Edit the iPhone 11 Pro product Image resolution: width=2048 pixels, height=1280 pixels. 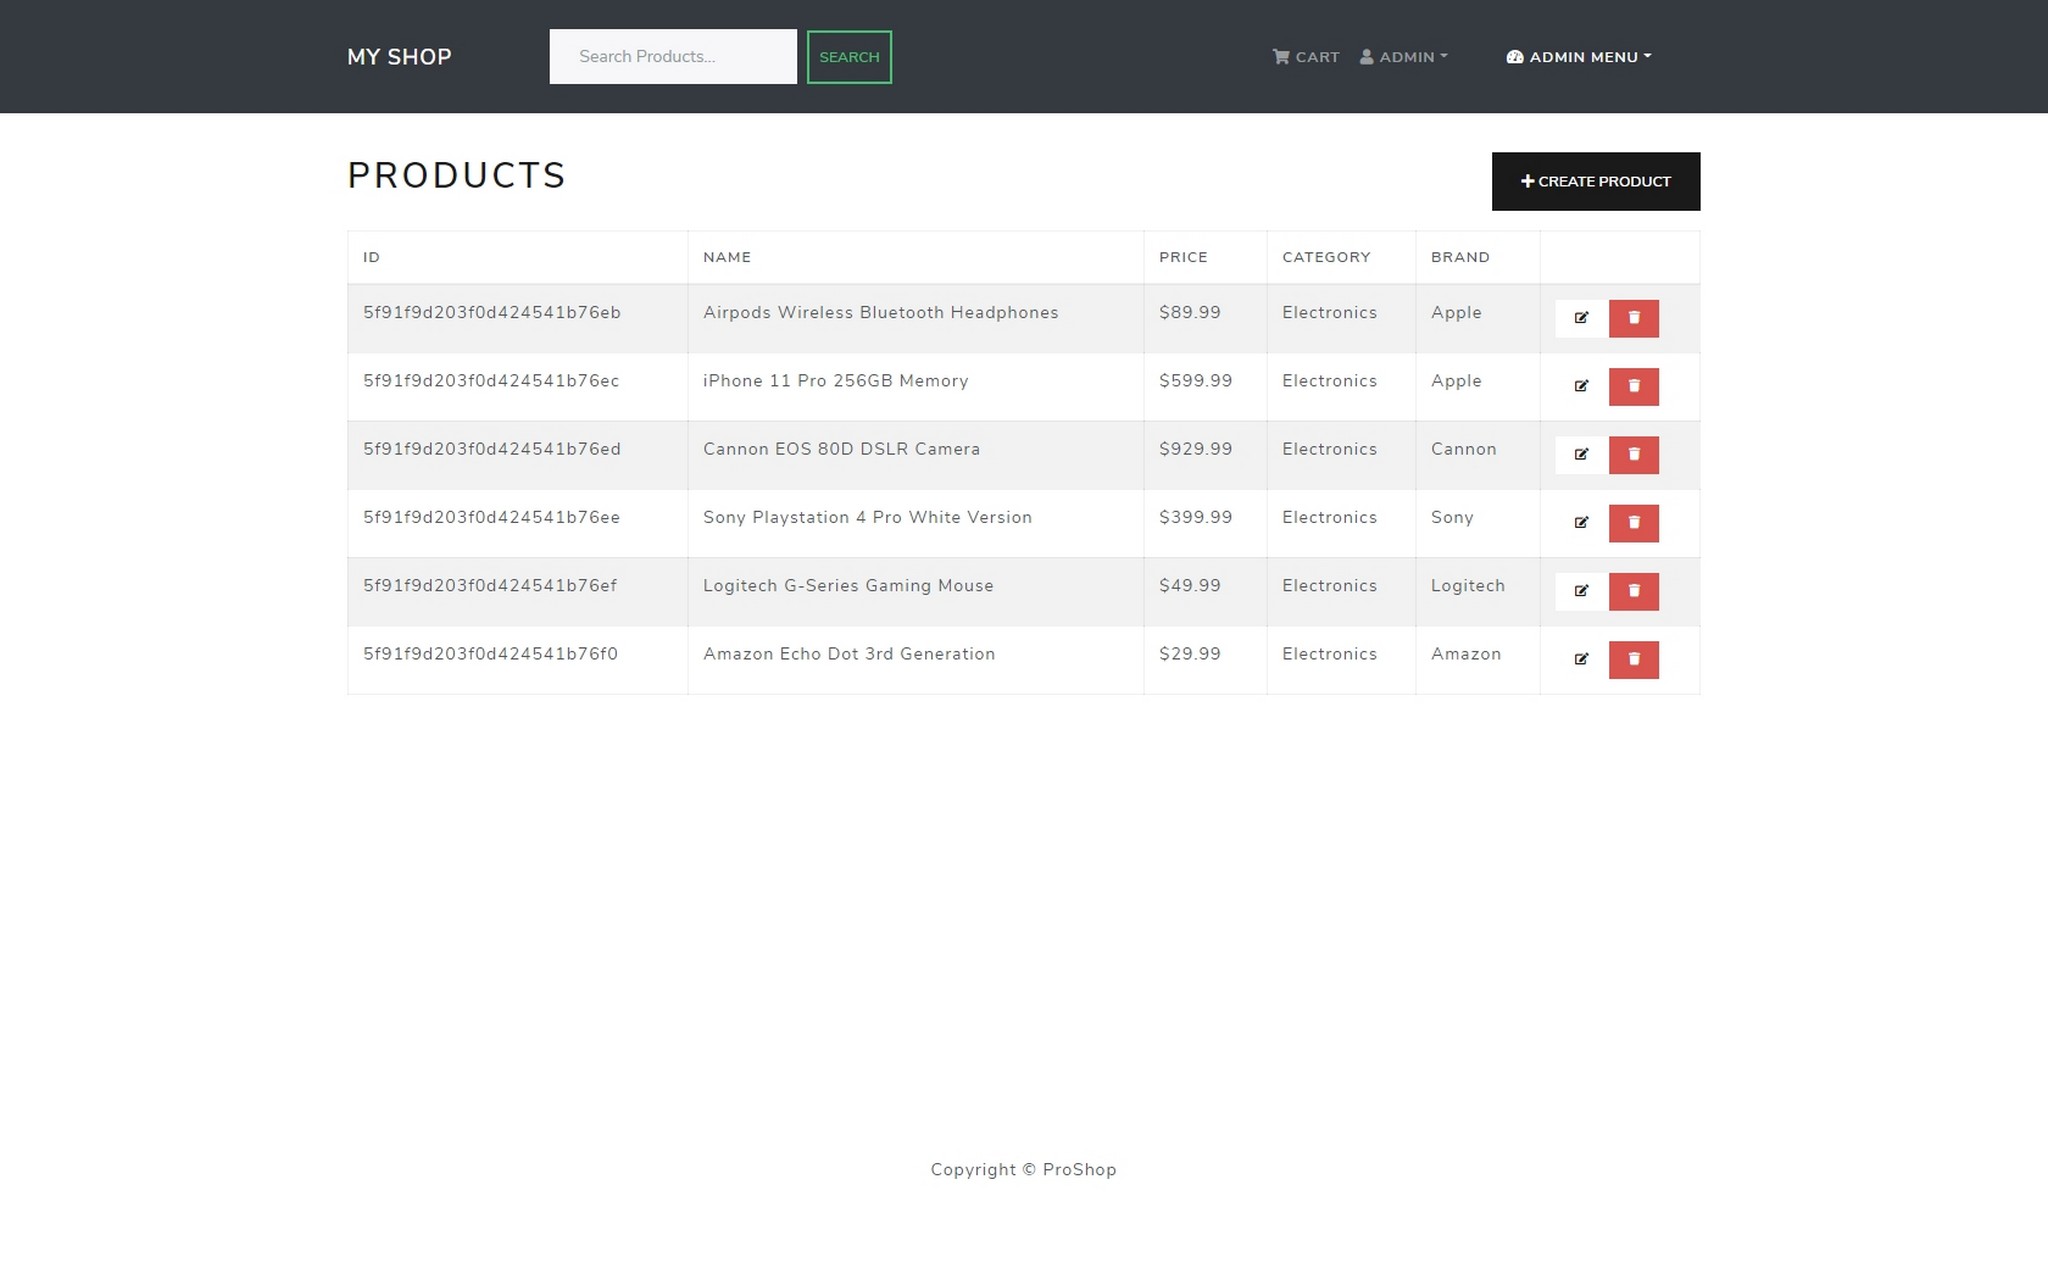point(1581,386)
